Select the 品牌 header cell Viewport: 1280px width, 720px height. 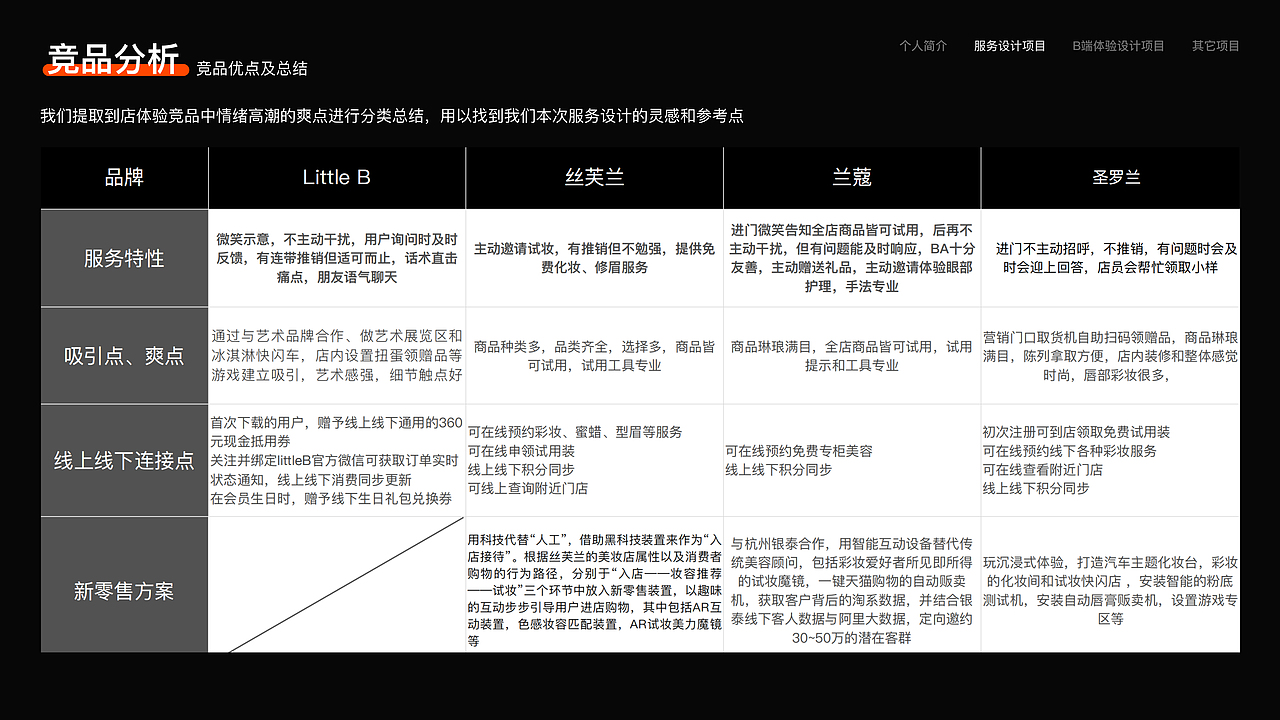pos(124,177)
